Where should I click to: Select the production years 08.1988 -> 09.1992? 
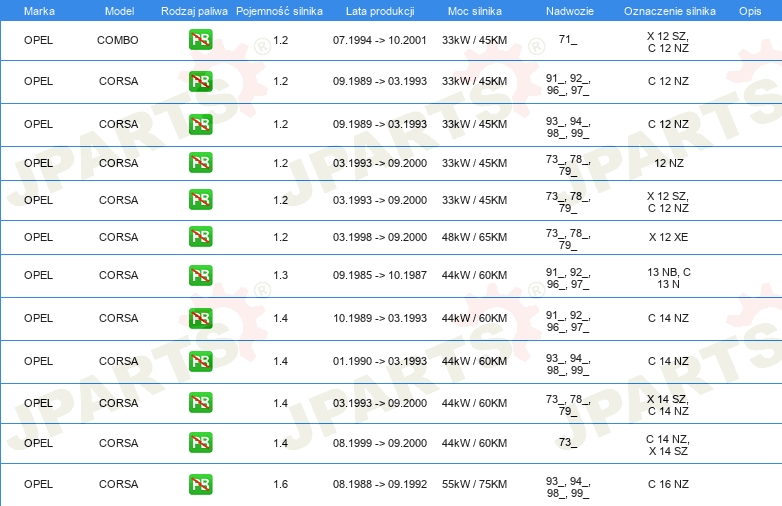click(380, 484)
